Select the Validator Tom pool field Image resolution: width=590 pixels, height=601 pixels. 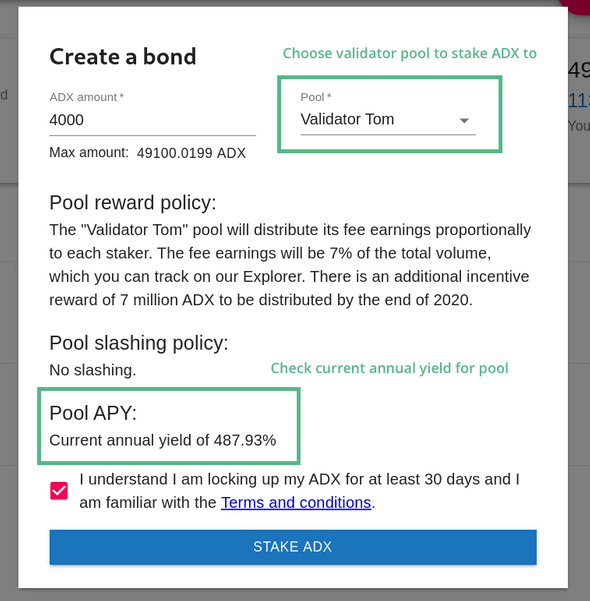388,120
